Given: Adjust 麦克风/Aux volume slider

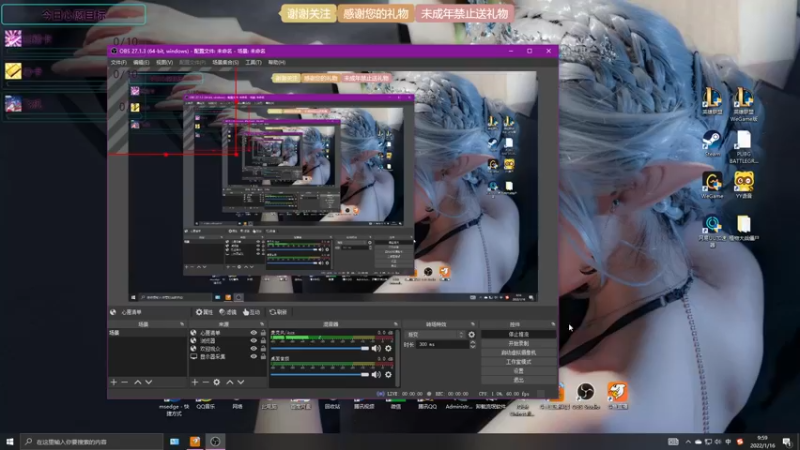Looking at the screenshot, I should 320,348.
